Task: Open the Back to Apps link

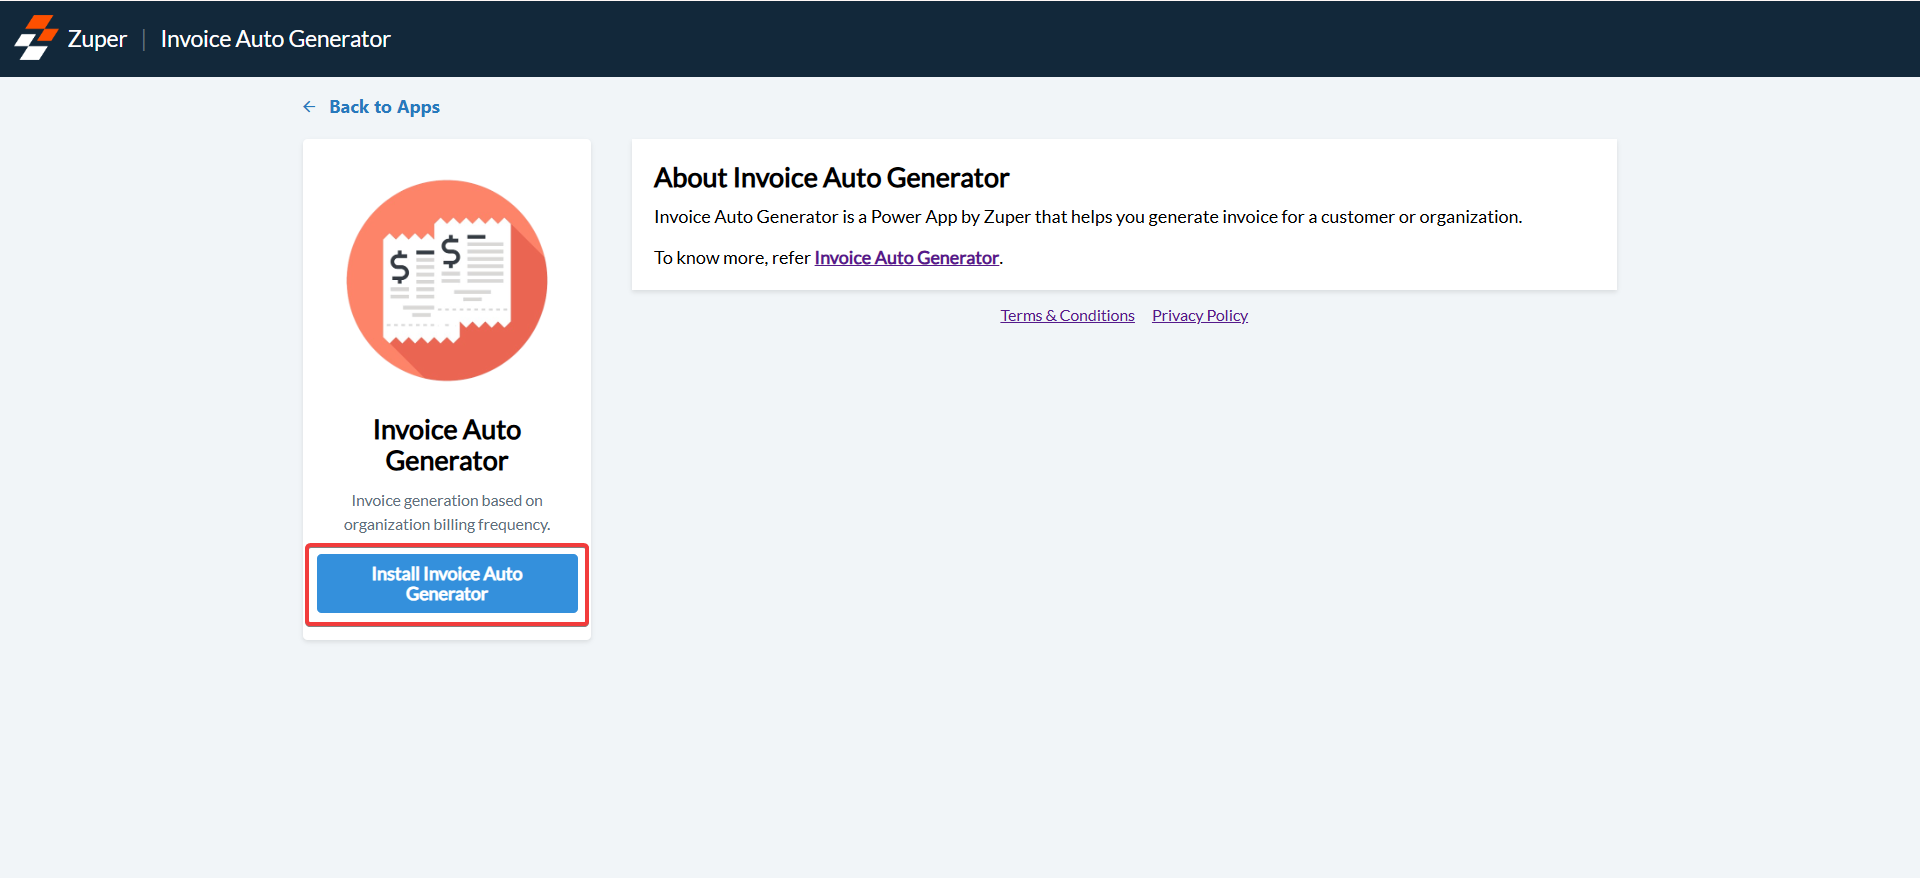Action: 384,107
